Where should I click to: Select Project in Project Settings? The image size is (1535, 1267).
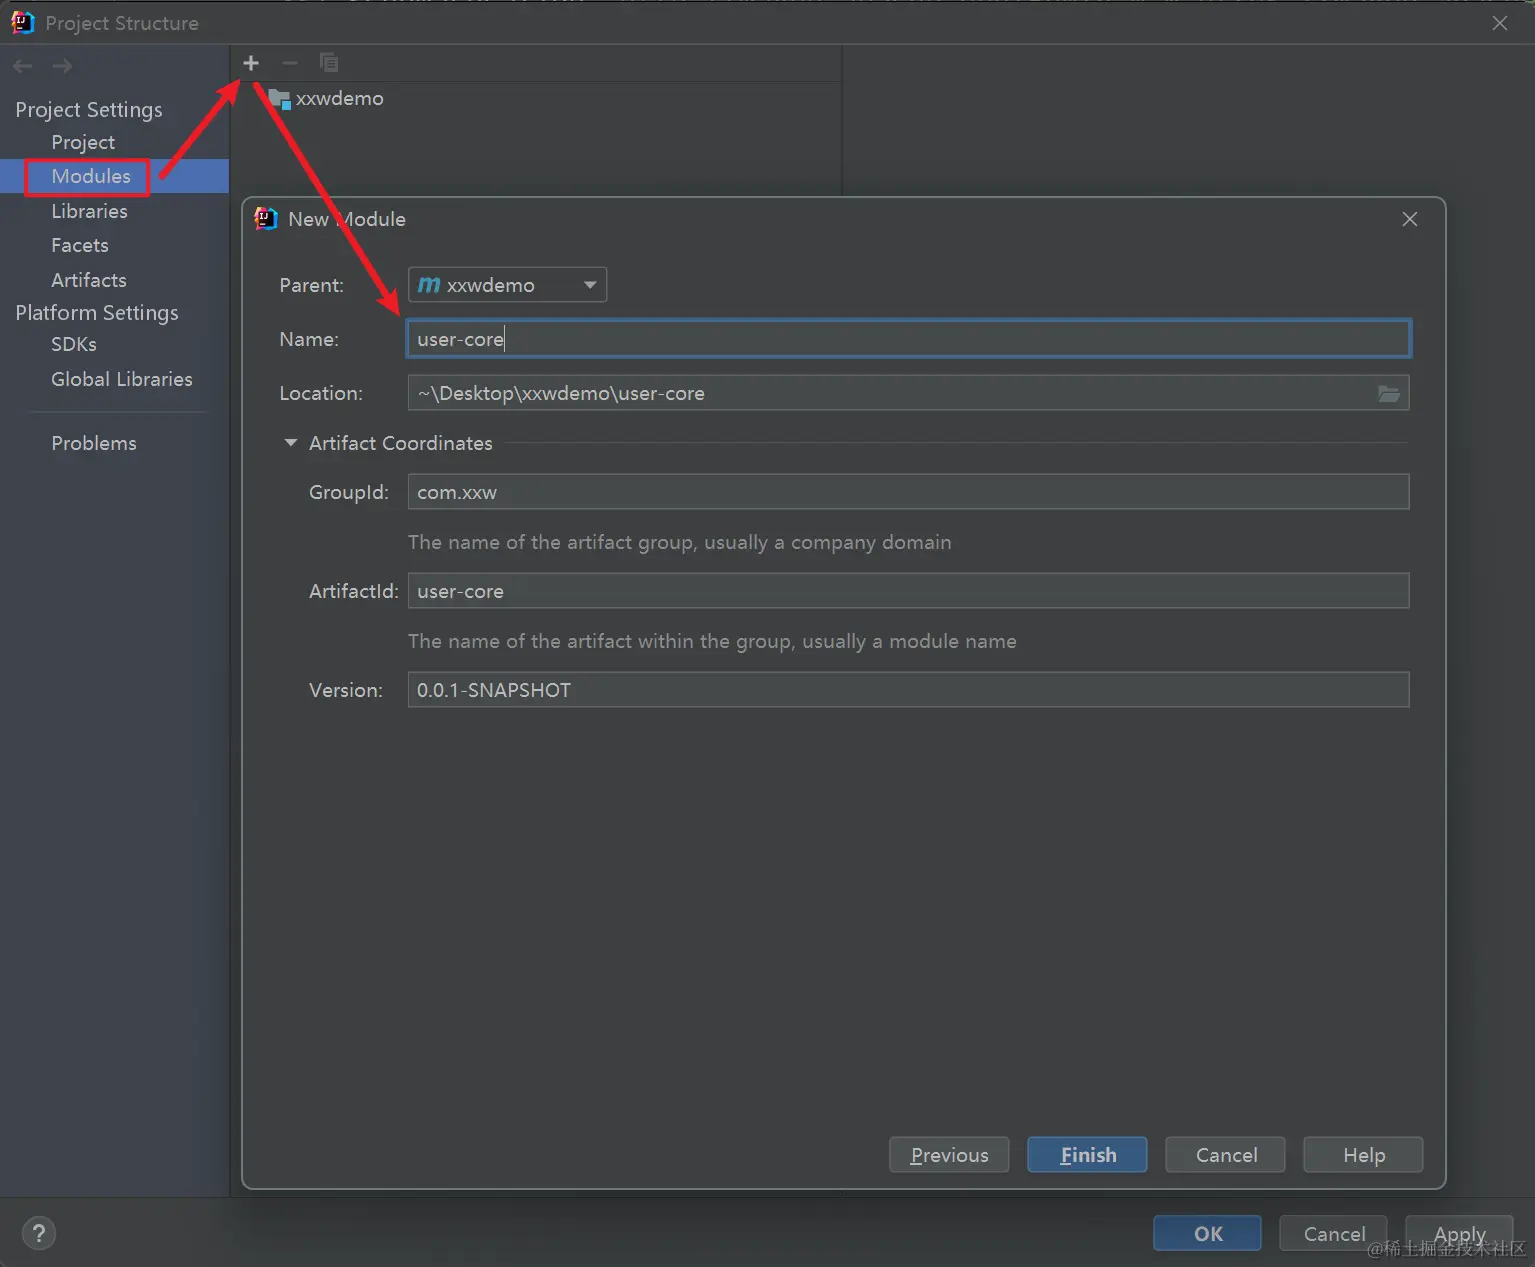tap(83, 142)
